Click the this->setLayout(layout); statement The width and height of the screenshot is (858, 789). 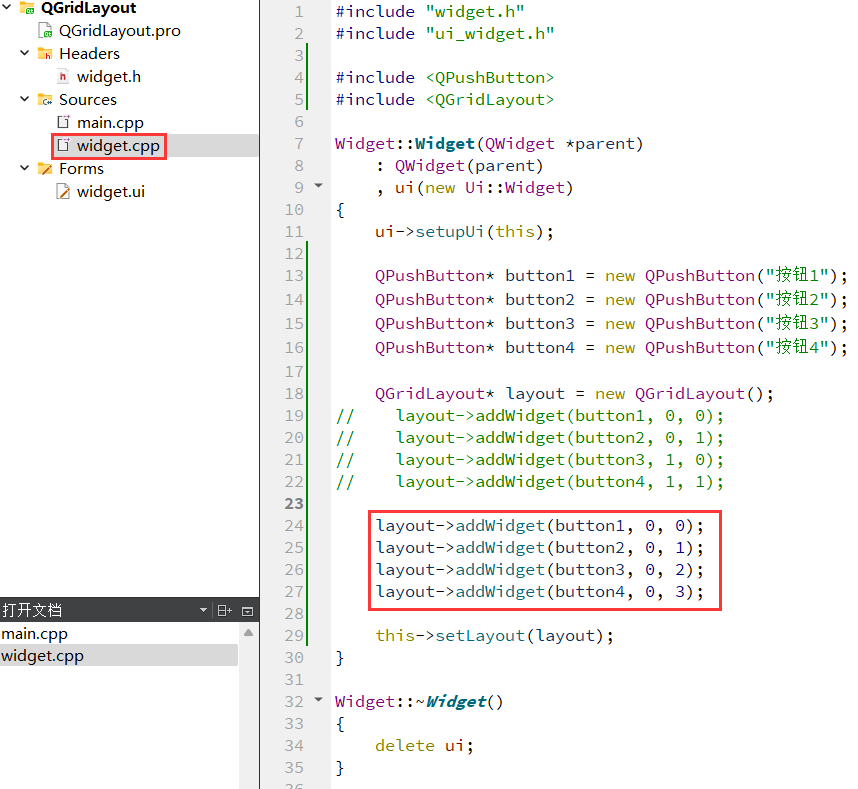(x=495, y=635)
